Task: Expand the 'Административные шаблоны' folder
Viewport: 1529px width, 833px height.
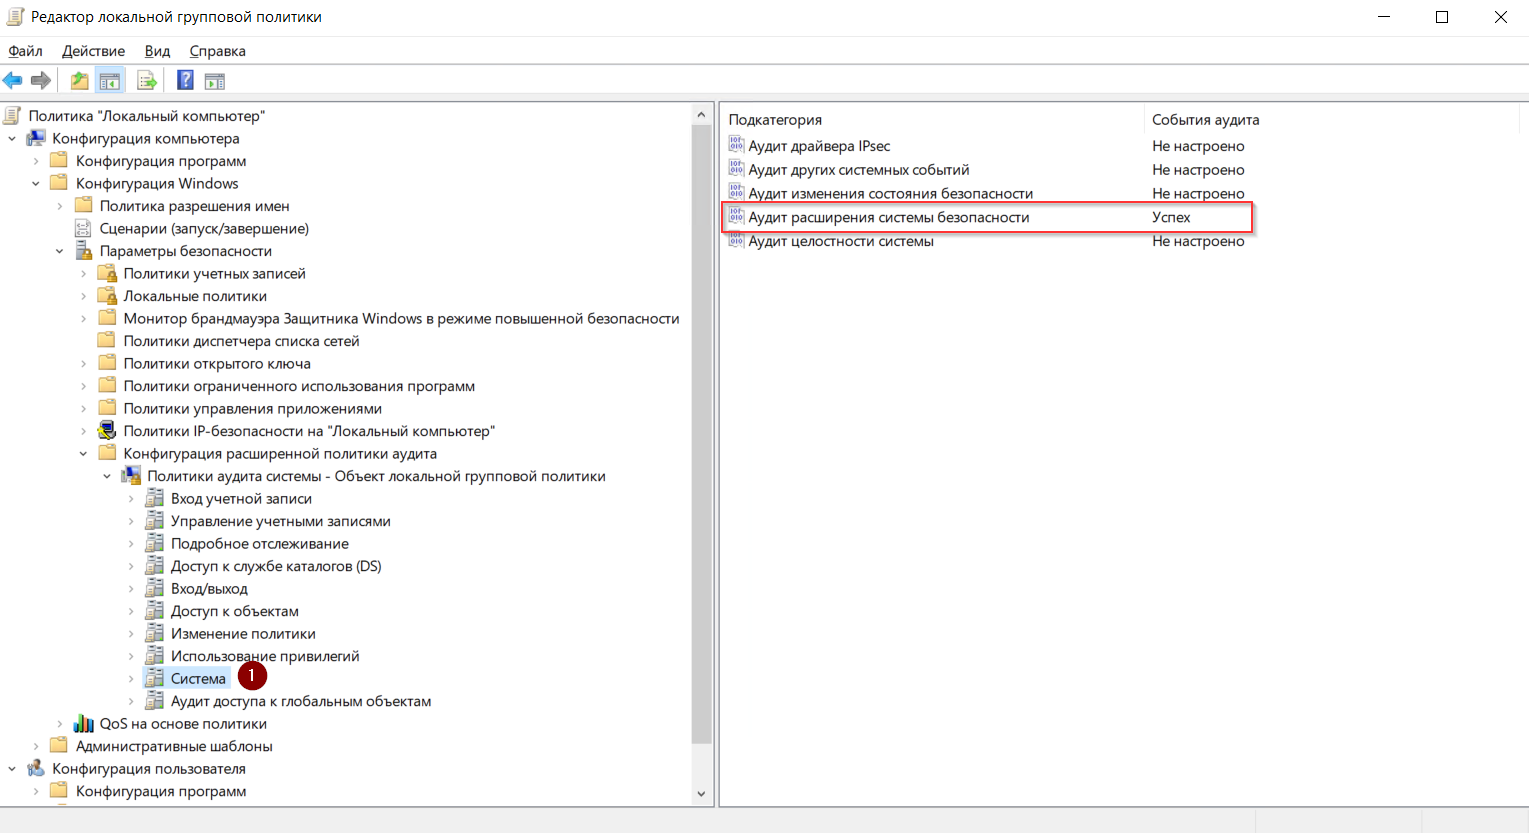Action: [x=36, y=746]
